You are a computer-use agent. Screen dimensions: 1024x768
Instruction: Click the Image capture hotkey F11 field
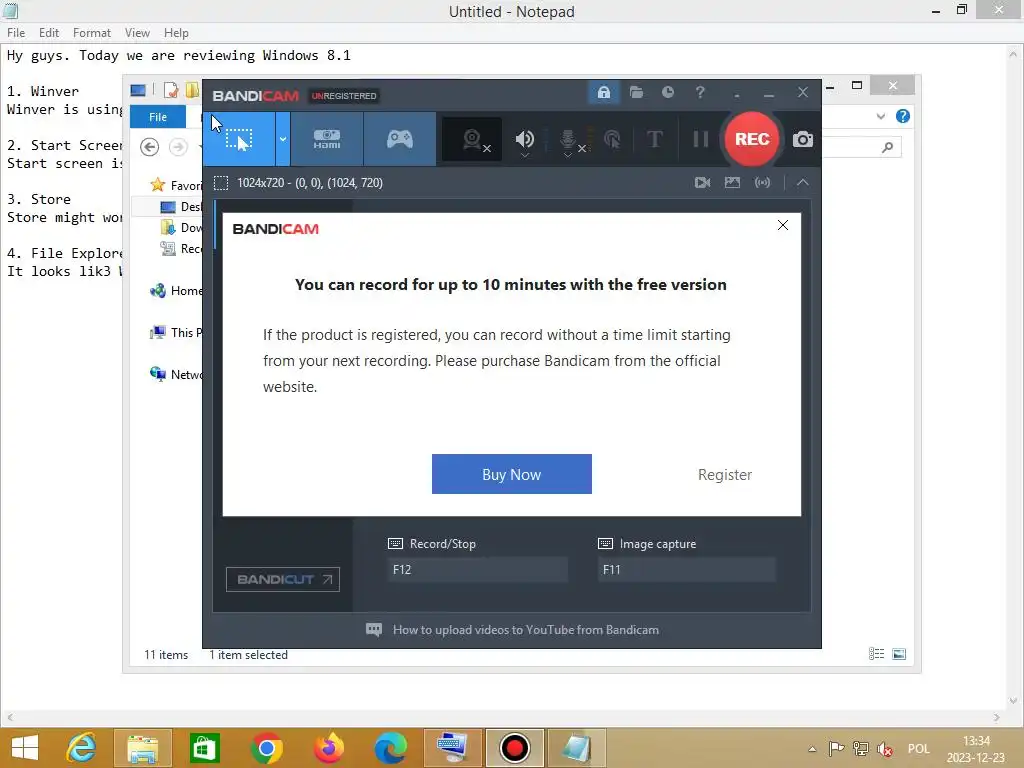click(686, 569)
